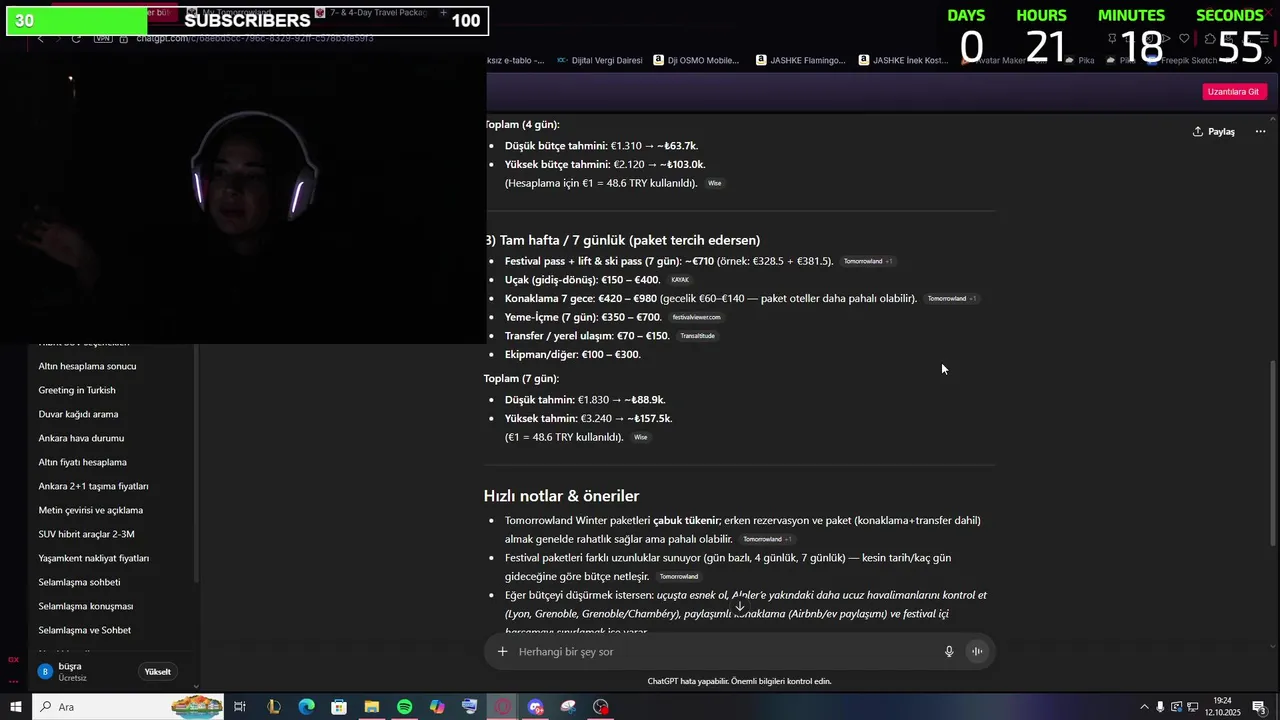Open the Windows Start menu

tap(15, 707)
